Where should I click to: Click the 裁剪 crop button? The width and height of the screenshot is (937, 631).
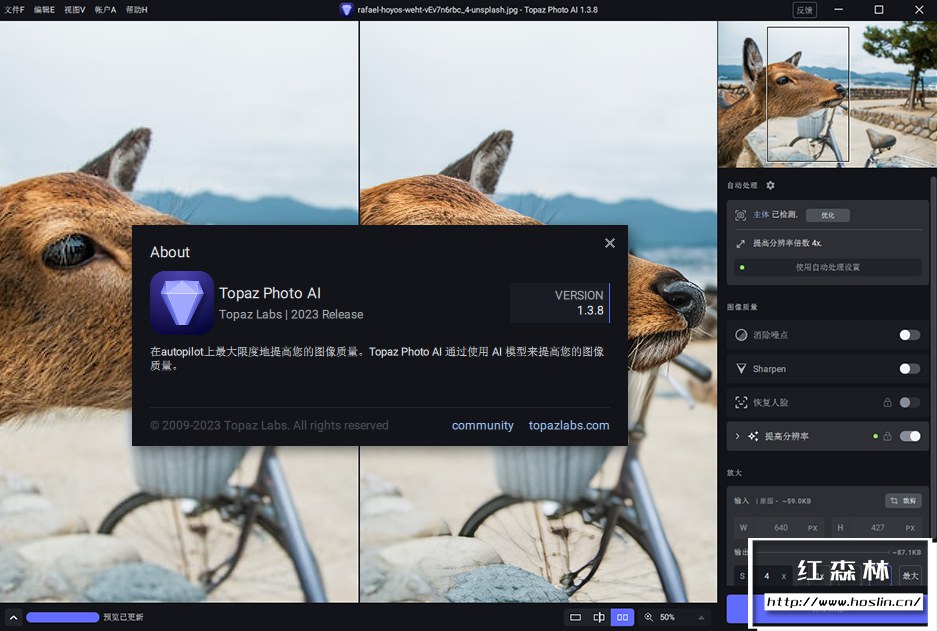(903, 501)
